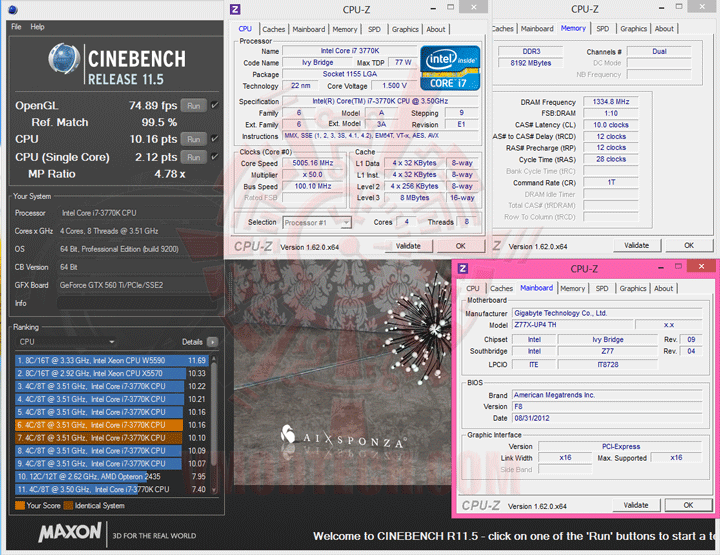720x555 pixels.
Task: Switch to Caches tab in CPU window
Action: [x=274, y=29]
